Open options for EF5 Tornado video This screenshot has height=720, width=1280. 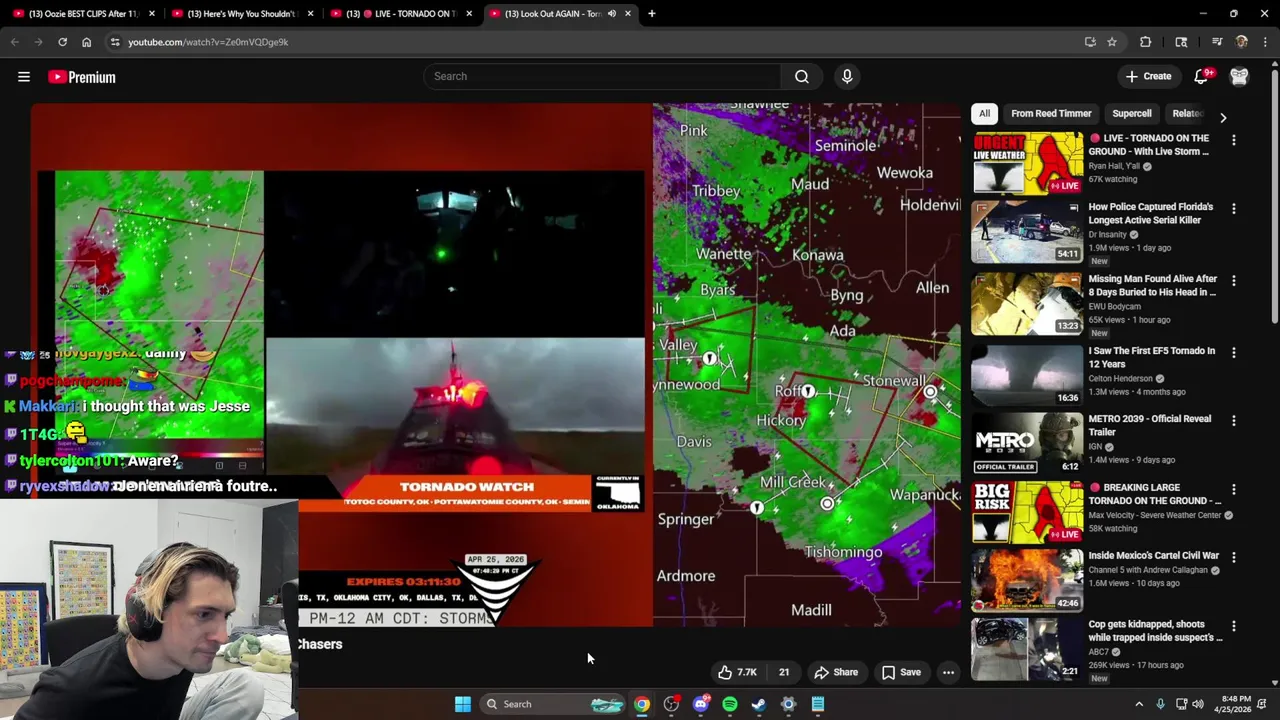click(x=1233, y=353)
